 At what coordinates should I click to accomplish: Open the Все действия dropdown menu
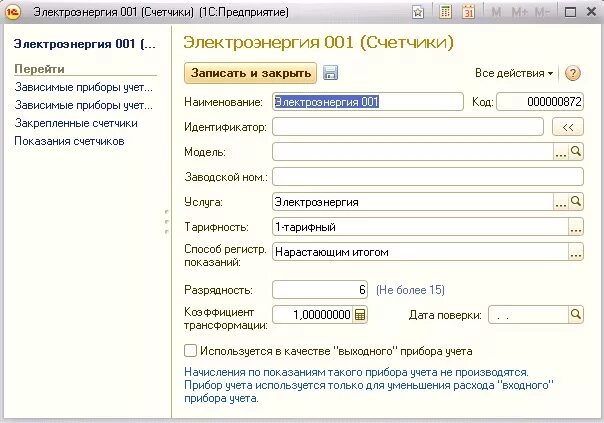click(514, 73)
